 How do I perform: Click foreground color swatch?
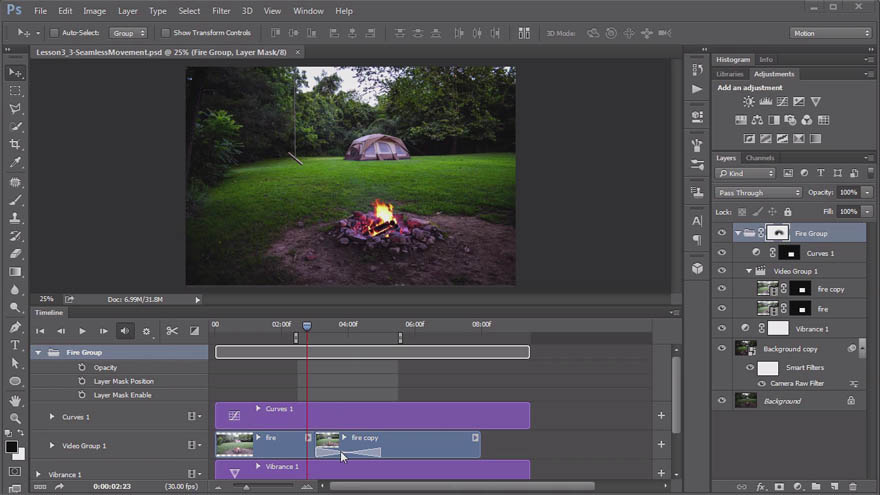click(11, 446)
